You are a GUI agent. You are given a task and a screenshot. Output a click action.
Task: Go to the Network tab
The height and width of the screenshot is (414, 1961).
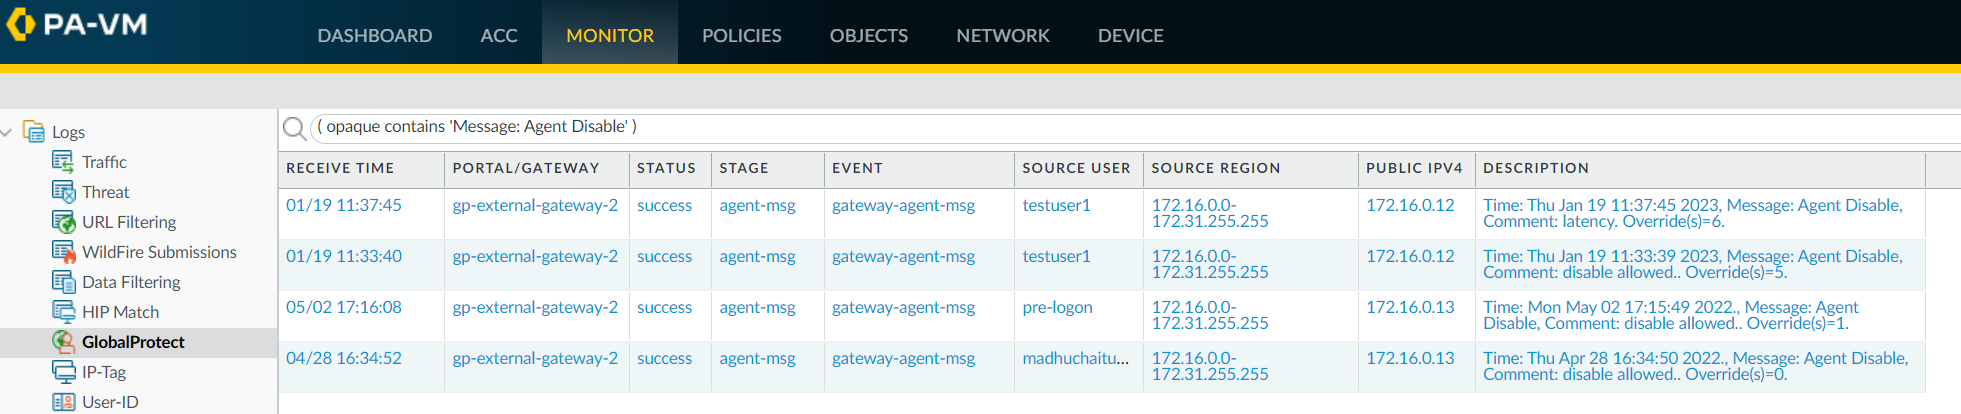pyautogui.click(x=1002, y=36)
